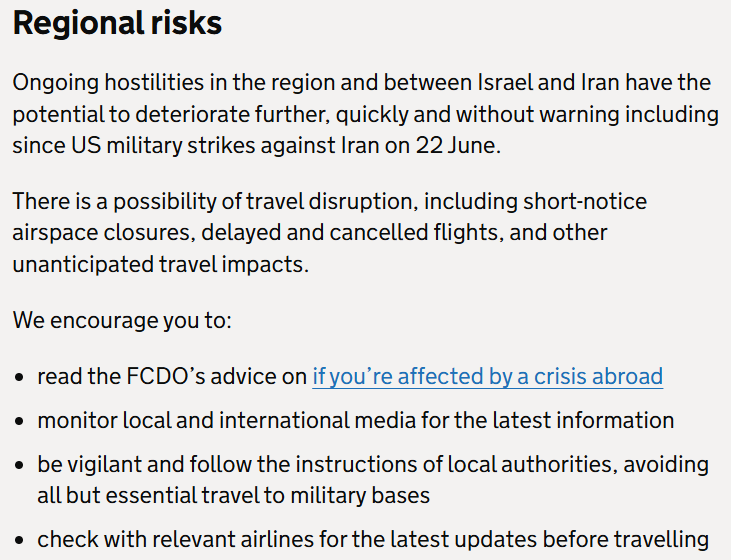Click the bullet dot before 'be vigilant'

tap(19, 465)
